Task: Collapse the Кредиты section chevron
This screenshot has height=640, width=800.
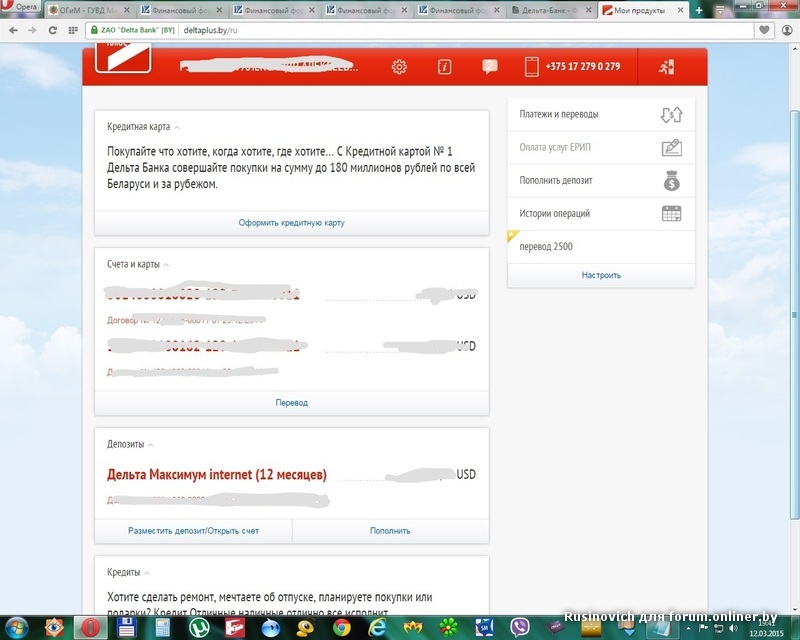Action: click(x=146, y=573)
